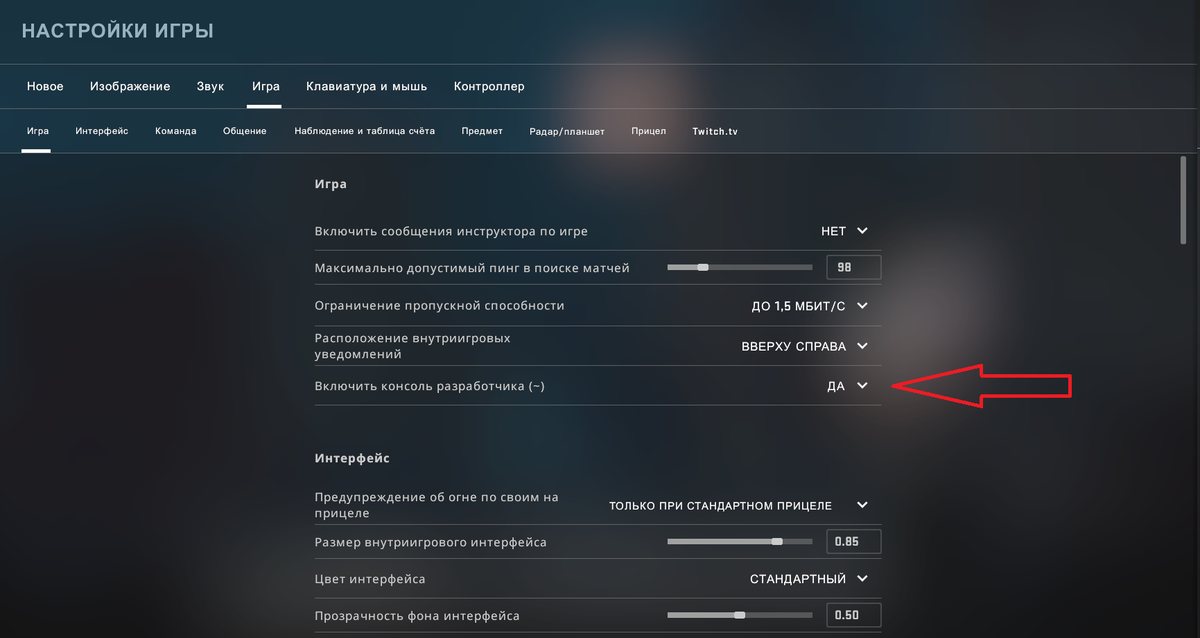This screenshot has width=1200, height=638.
Task: Open the bandwidth limit ДО 1,5 МБИТ/С dropdown
Action: [x=810, y=306]
